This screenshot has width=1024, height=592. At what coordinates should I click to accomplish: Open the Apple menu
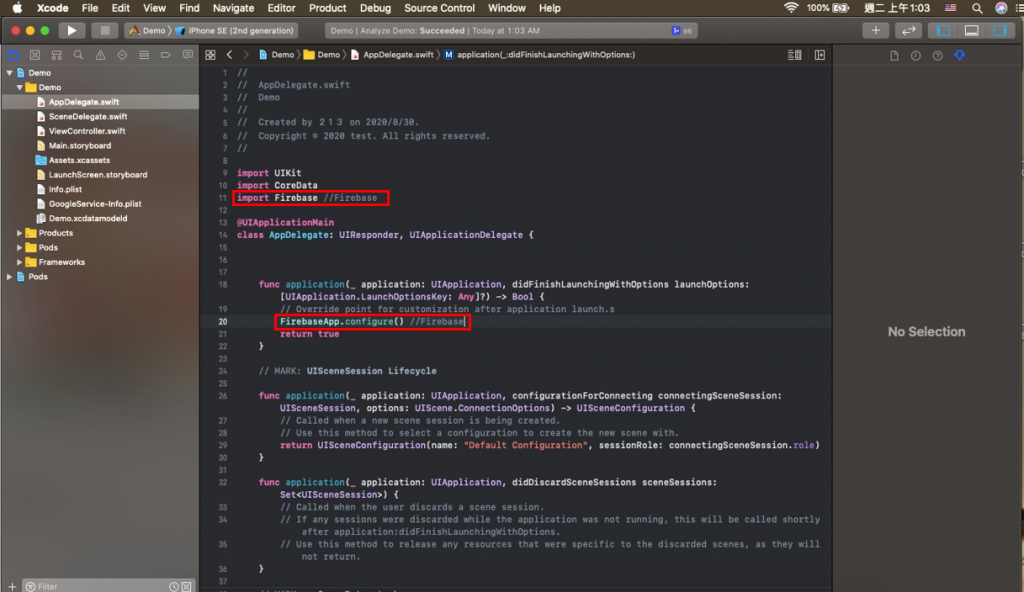[x=18, y=8]
